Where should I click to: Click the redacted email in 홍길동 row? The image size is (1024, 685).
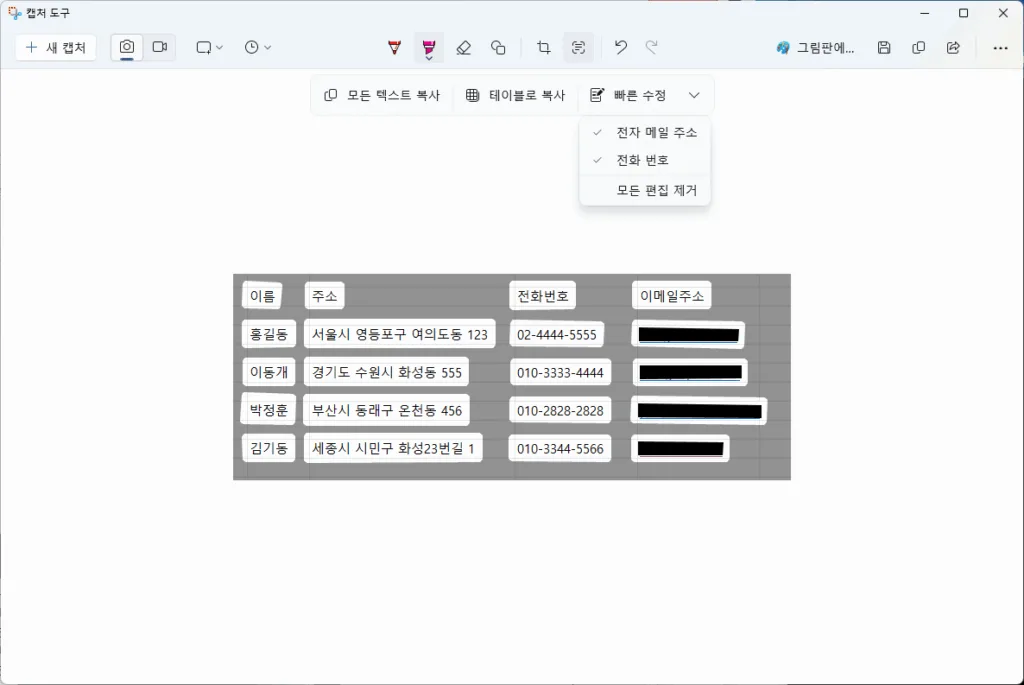(688, 335)
